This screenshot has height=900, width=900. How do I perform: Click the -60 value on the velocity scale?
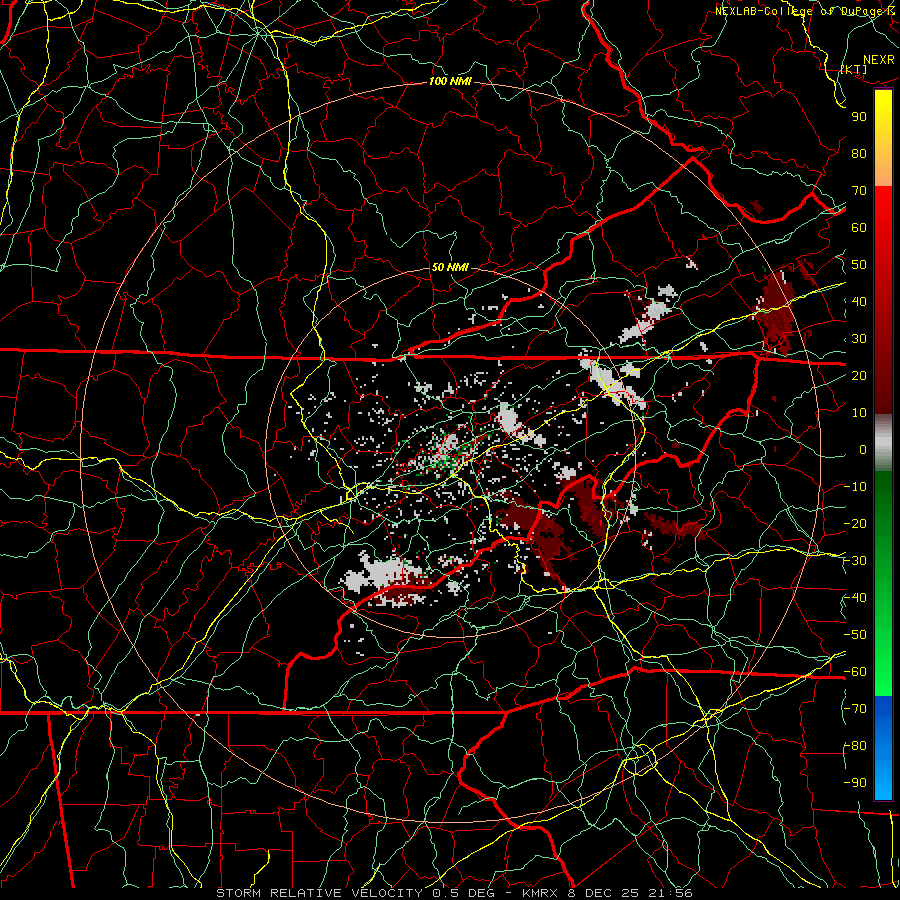pyautogui.click(x=855, y=672)
